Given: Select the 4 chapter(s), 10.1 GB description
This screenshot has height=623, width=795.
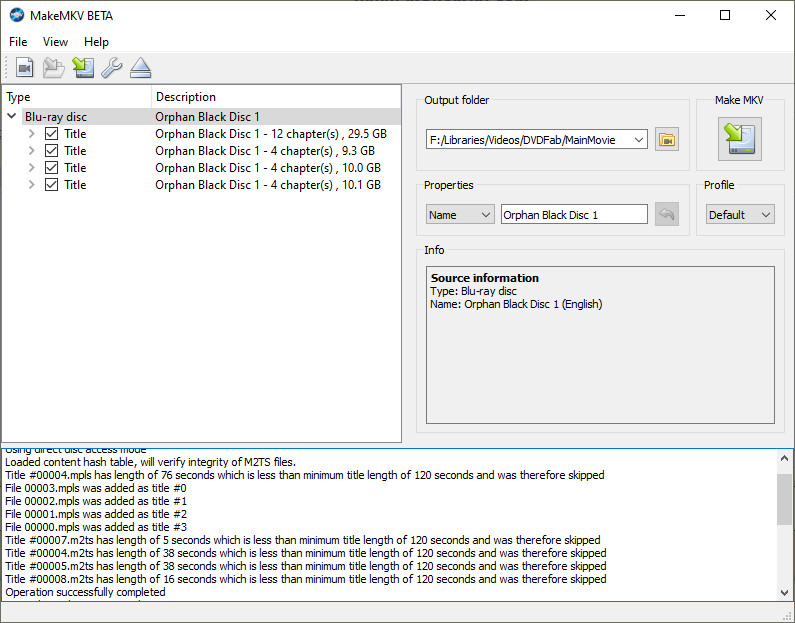Looking at the screenshot, I should click(268, 185).
